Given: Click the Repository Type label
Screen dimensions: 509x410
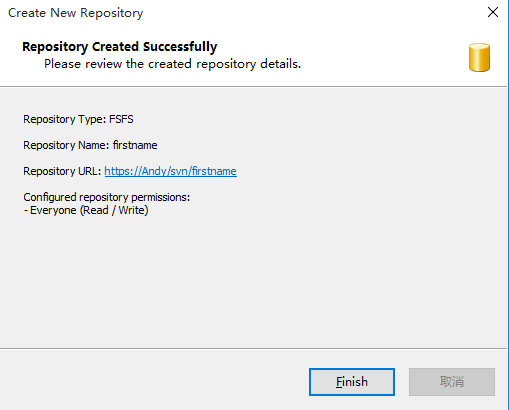Looking at the screenshot, I should point(65,119).
